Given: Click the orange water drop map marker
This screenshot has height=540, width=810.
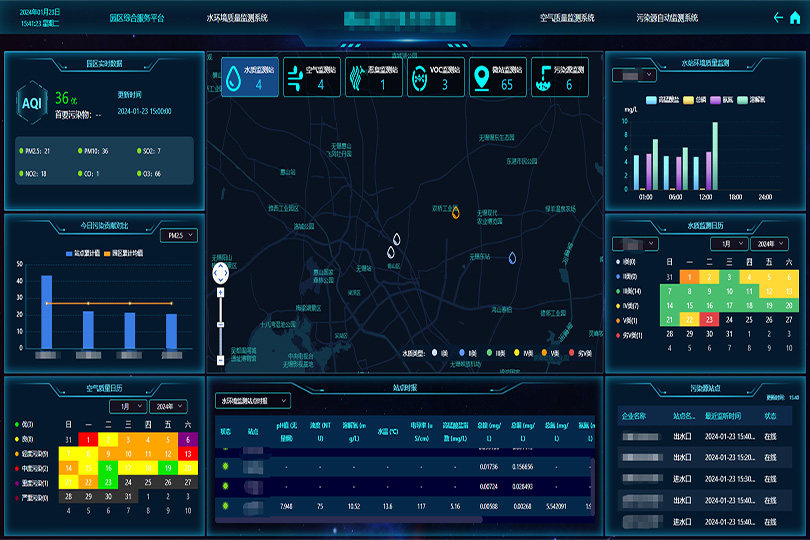Looking at the screenshot, I should [x=455, y=212].
